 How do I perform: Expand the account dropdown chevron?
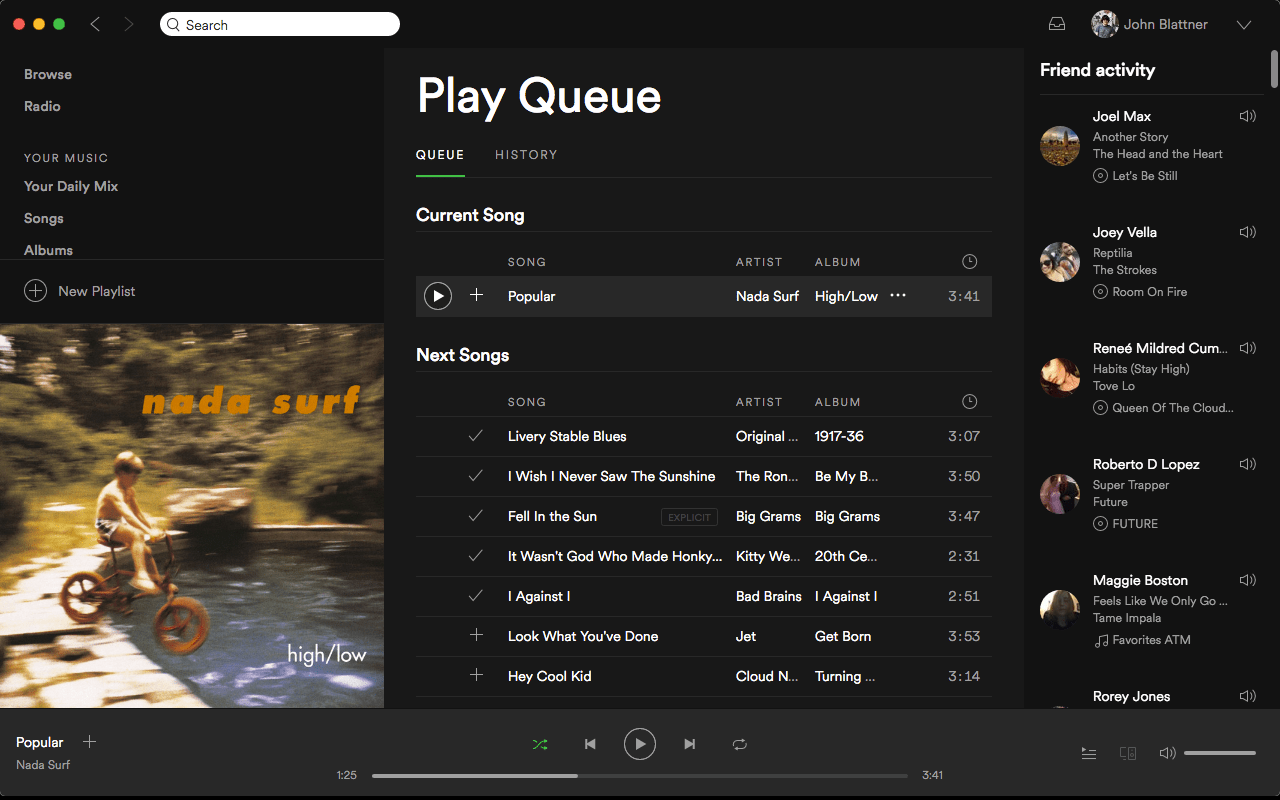(x=1244, y=25)
